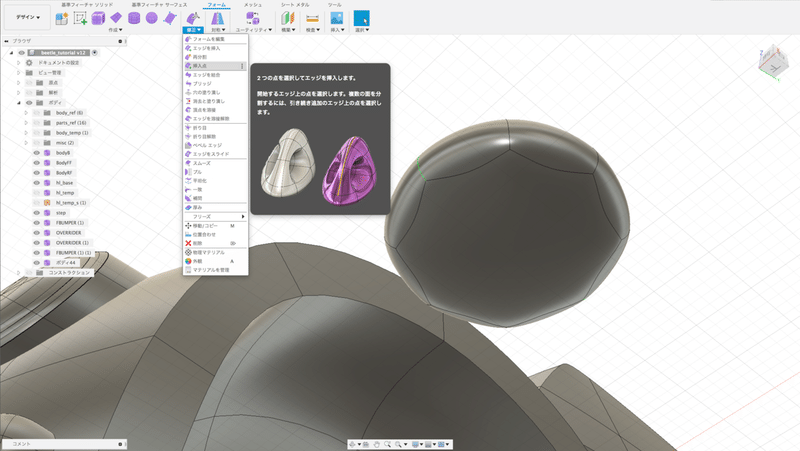Toggle visibility of the ボディ folder

click(x=29, y=103)
